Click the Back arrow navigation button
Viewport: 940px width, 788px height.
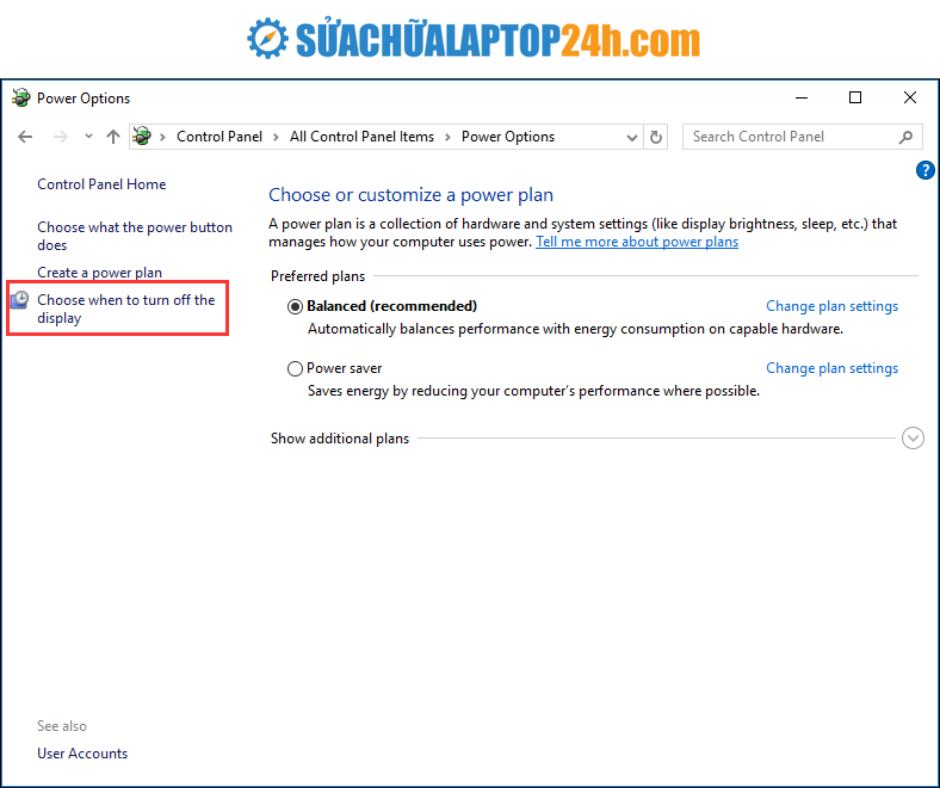pos(26,137)
